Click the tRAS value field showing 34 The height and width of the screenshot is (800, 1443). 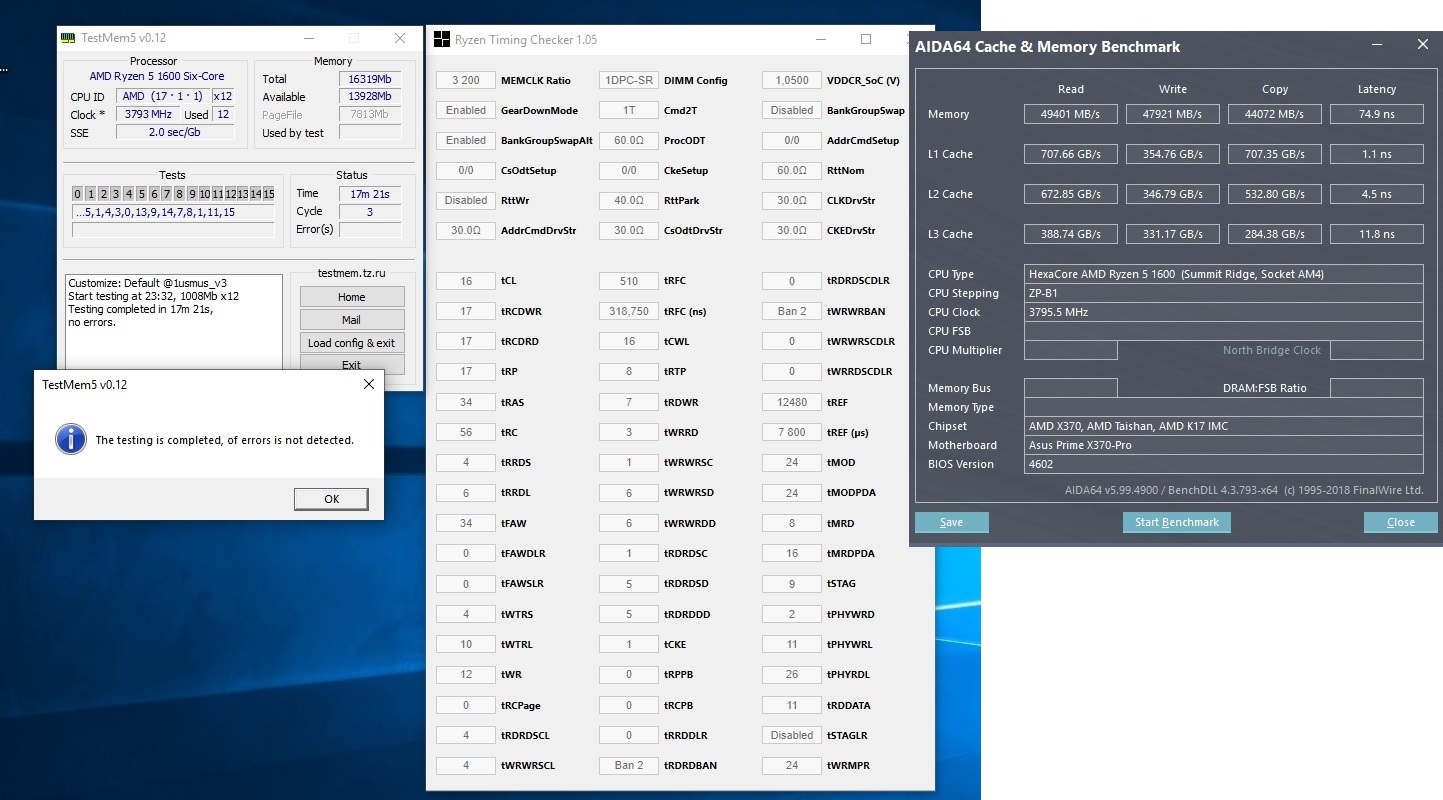[x=466, y=402]
